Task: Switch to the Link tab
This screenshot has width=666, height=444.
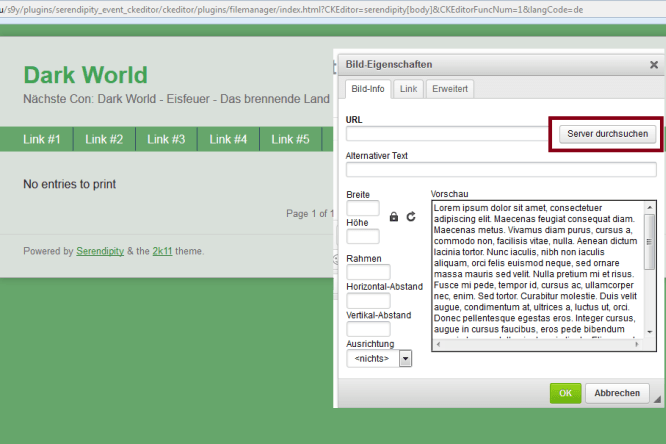Action: (409, 89)
